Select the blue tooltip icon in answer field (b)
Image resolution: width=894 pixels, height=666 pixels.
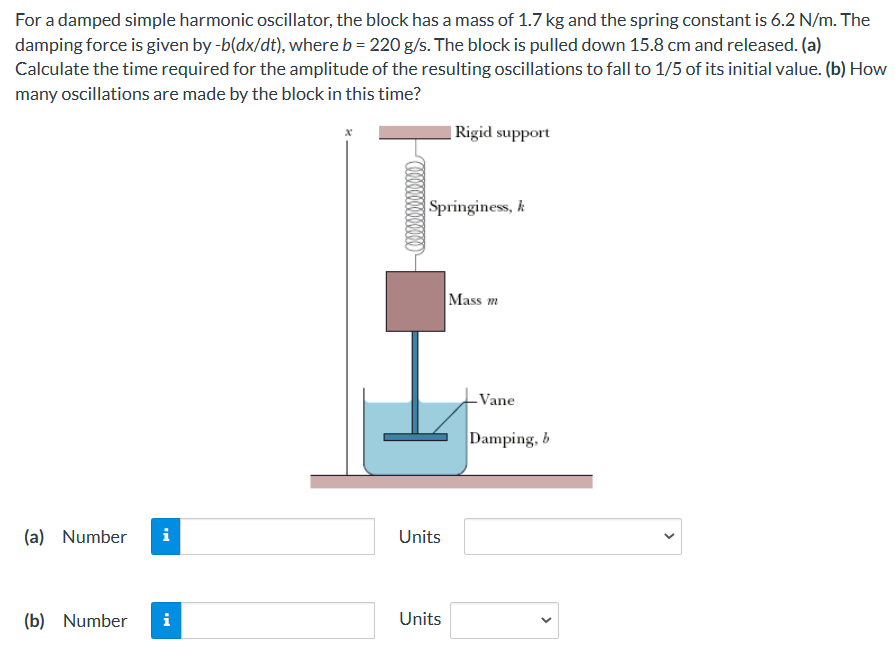(x=165, y=621)
